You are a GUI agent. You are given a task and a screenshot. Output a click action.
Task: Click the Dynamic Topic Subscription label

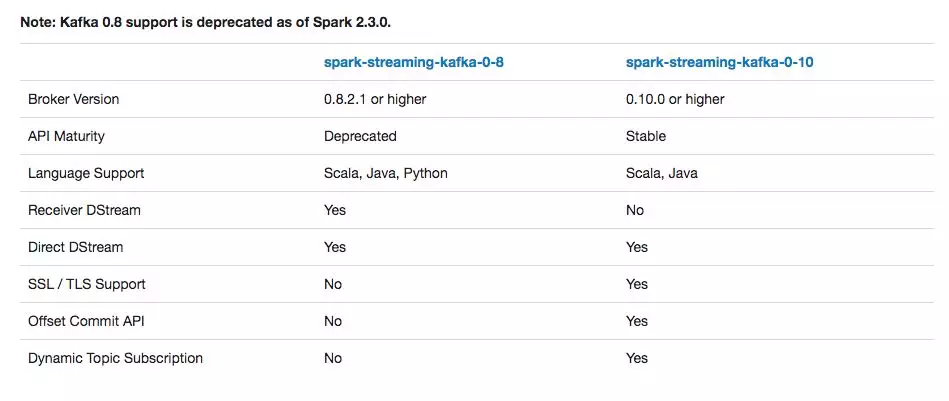point(115,358)
